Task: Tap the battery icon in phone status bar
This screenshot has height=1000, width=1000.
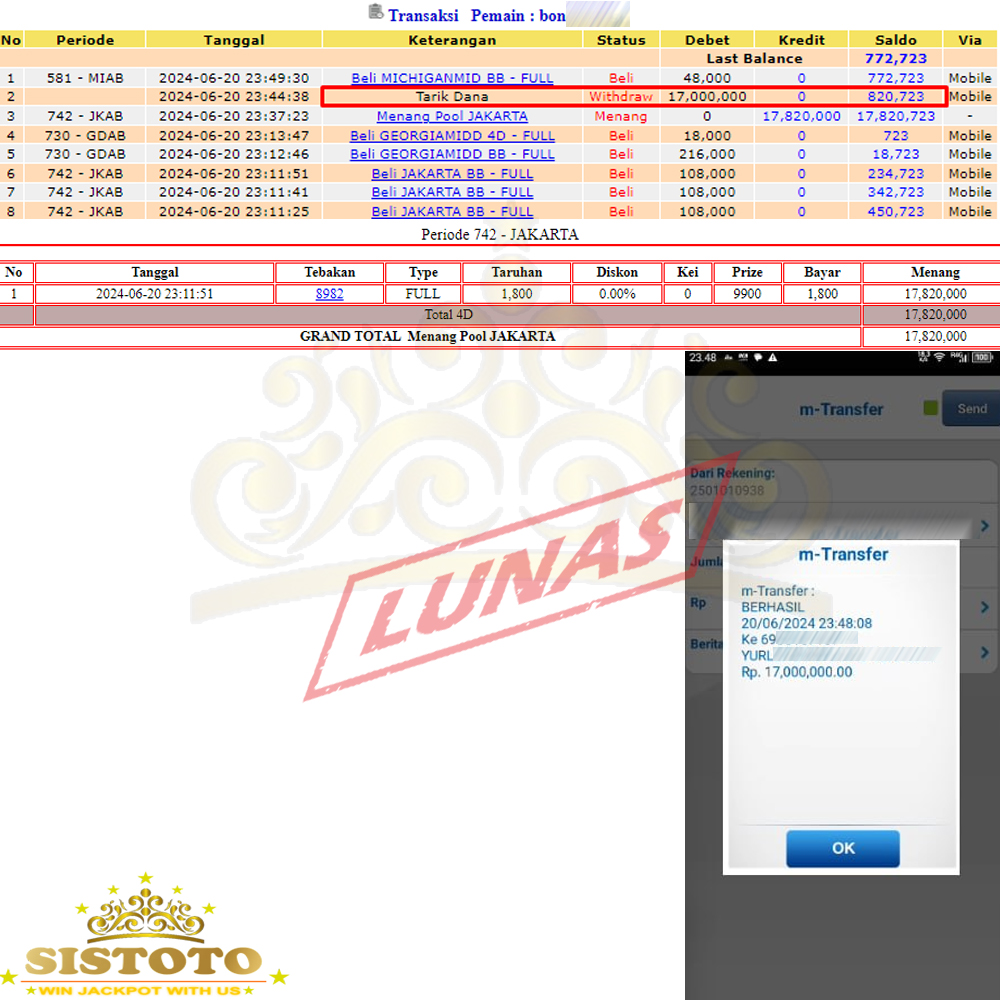Action: click(983, 358)
